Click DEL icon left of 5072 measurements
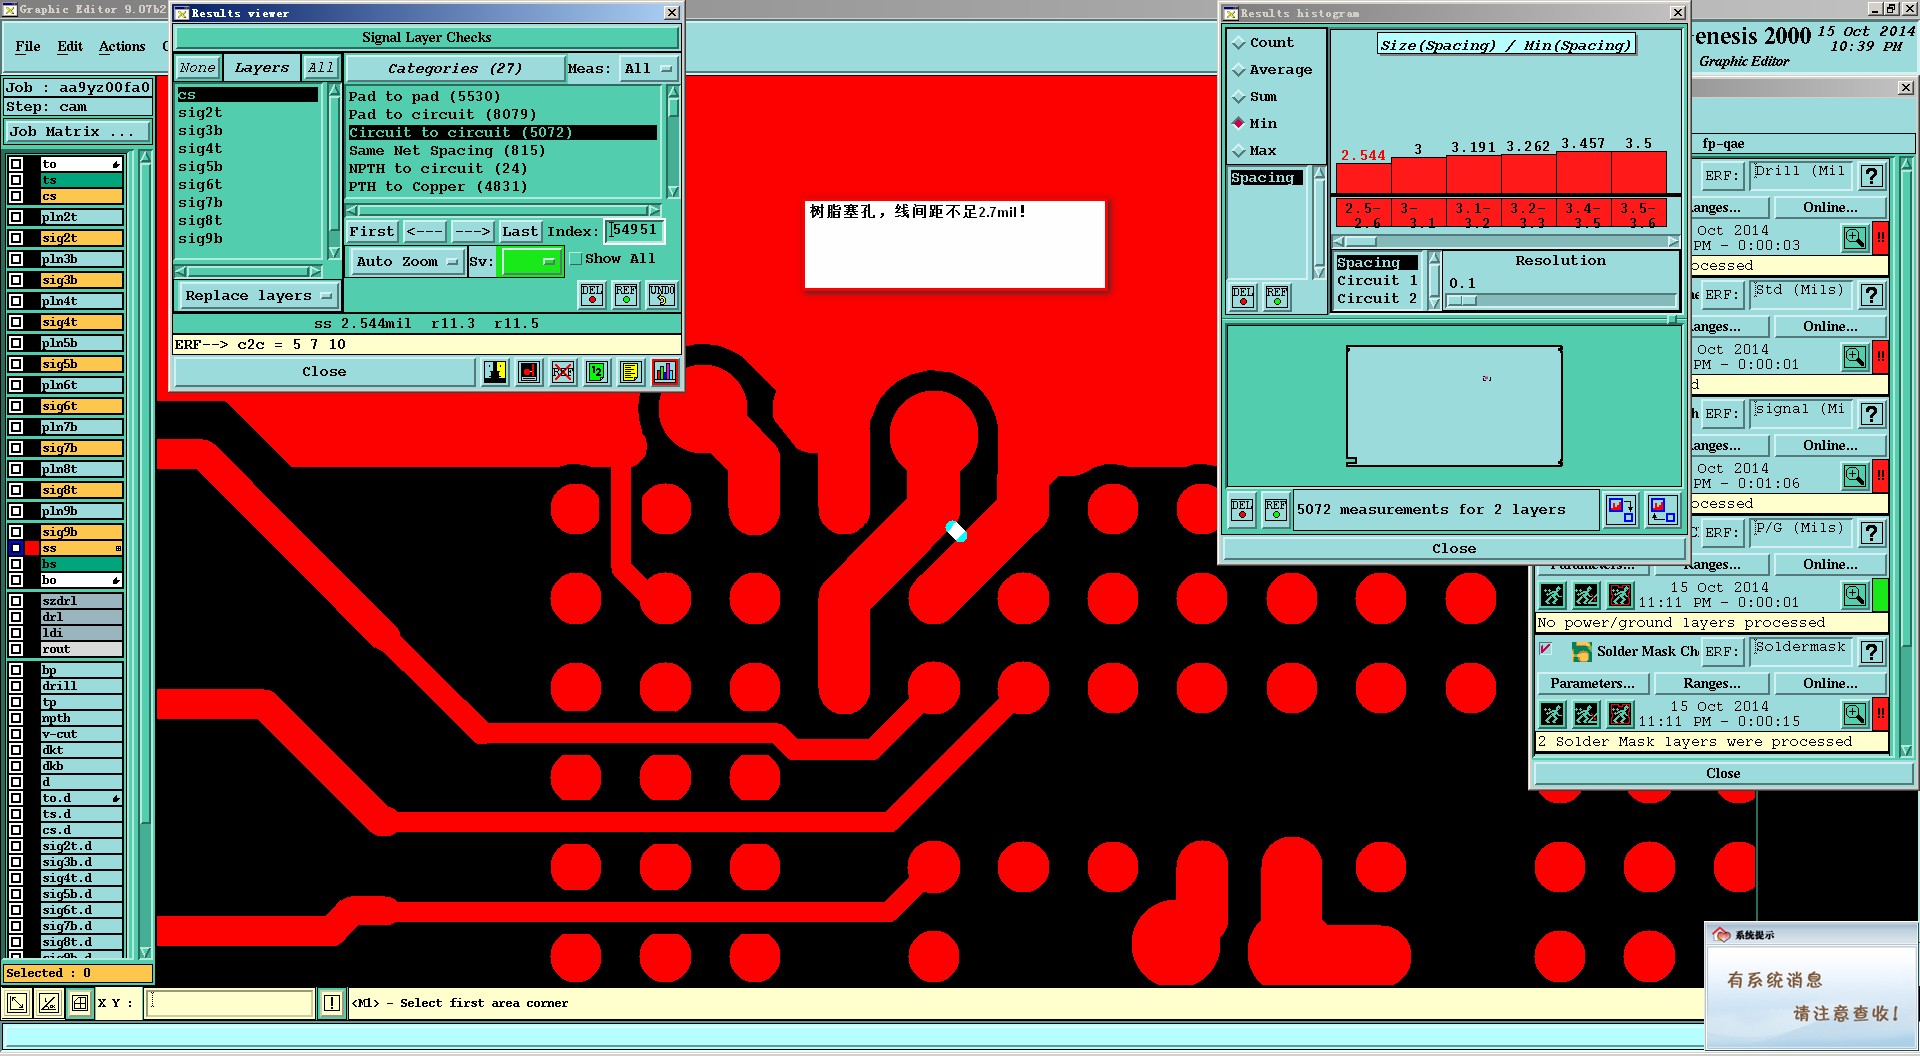This screenshot has width=1920, height=1056. [1242, 510]
